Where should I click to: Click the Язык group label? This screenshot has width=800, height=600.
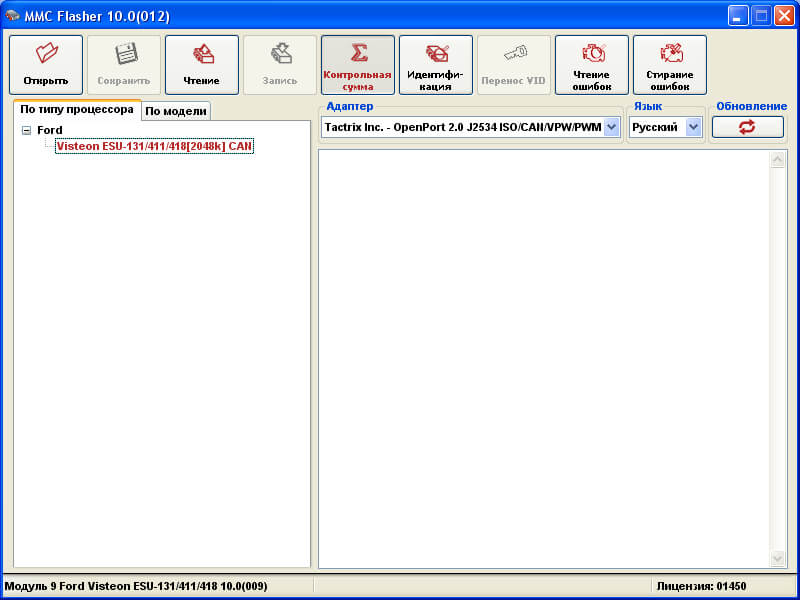click(648, 106)
